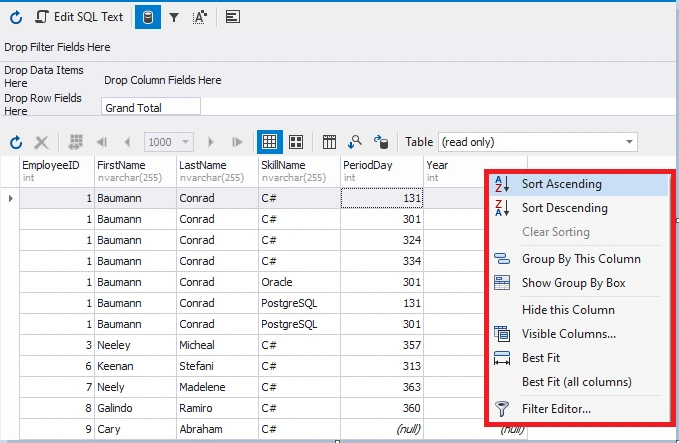Click the Micheal last name cell
679x443 pixels.
coord(217,345)
